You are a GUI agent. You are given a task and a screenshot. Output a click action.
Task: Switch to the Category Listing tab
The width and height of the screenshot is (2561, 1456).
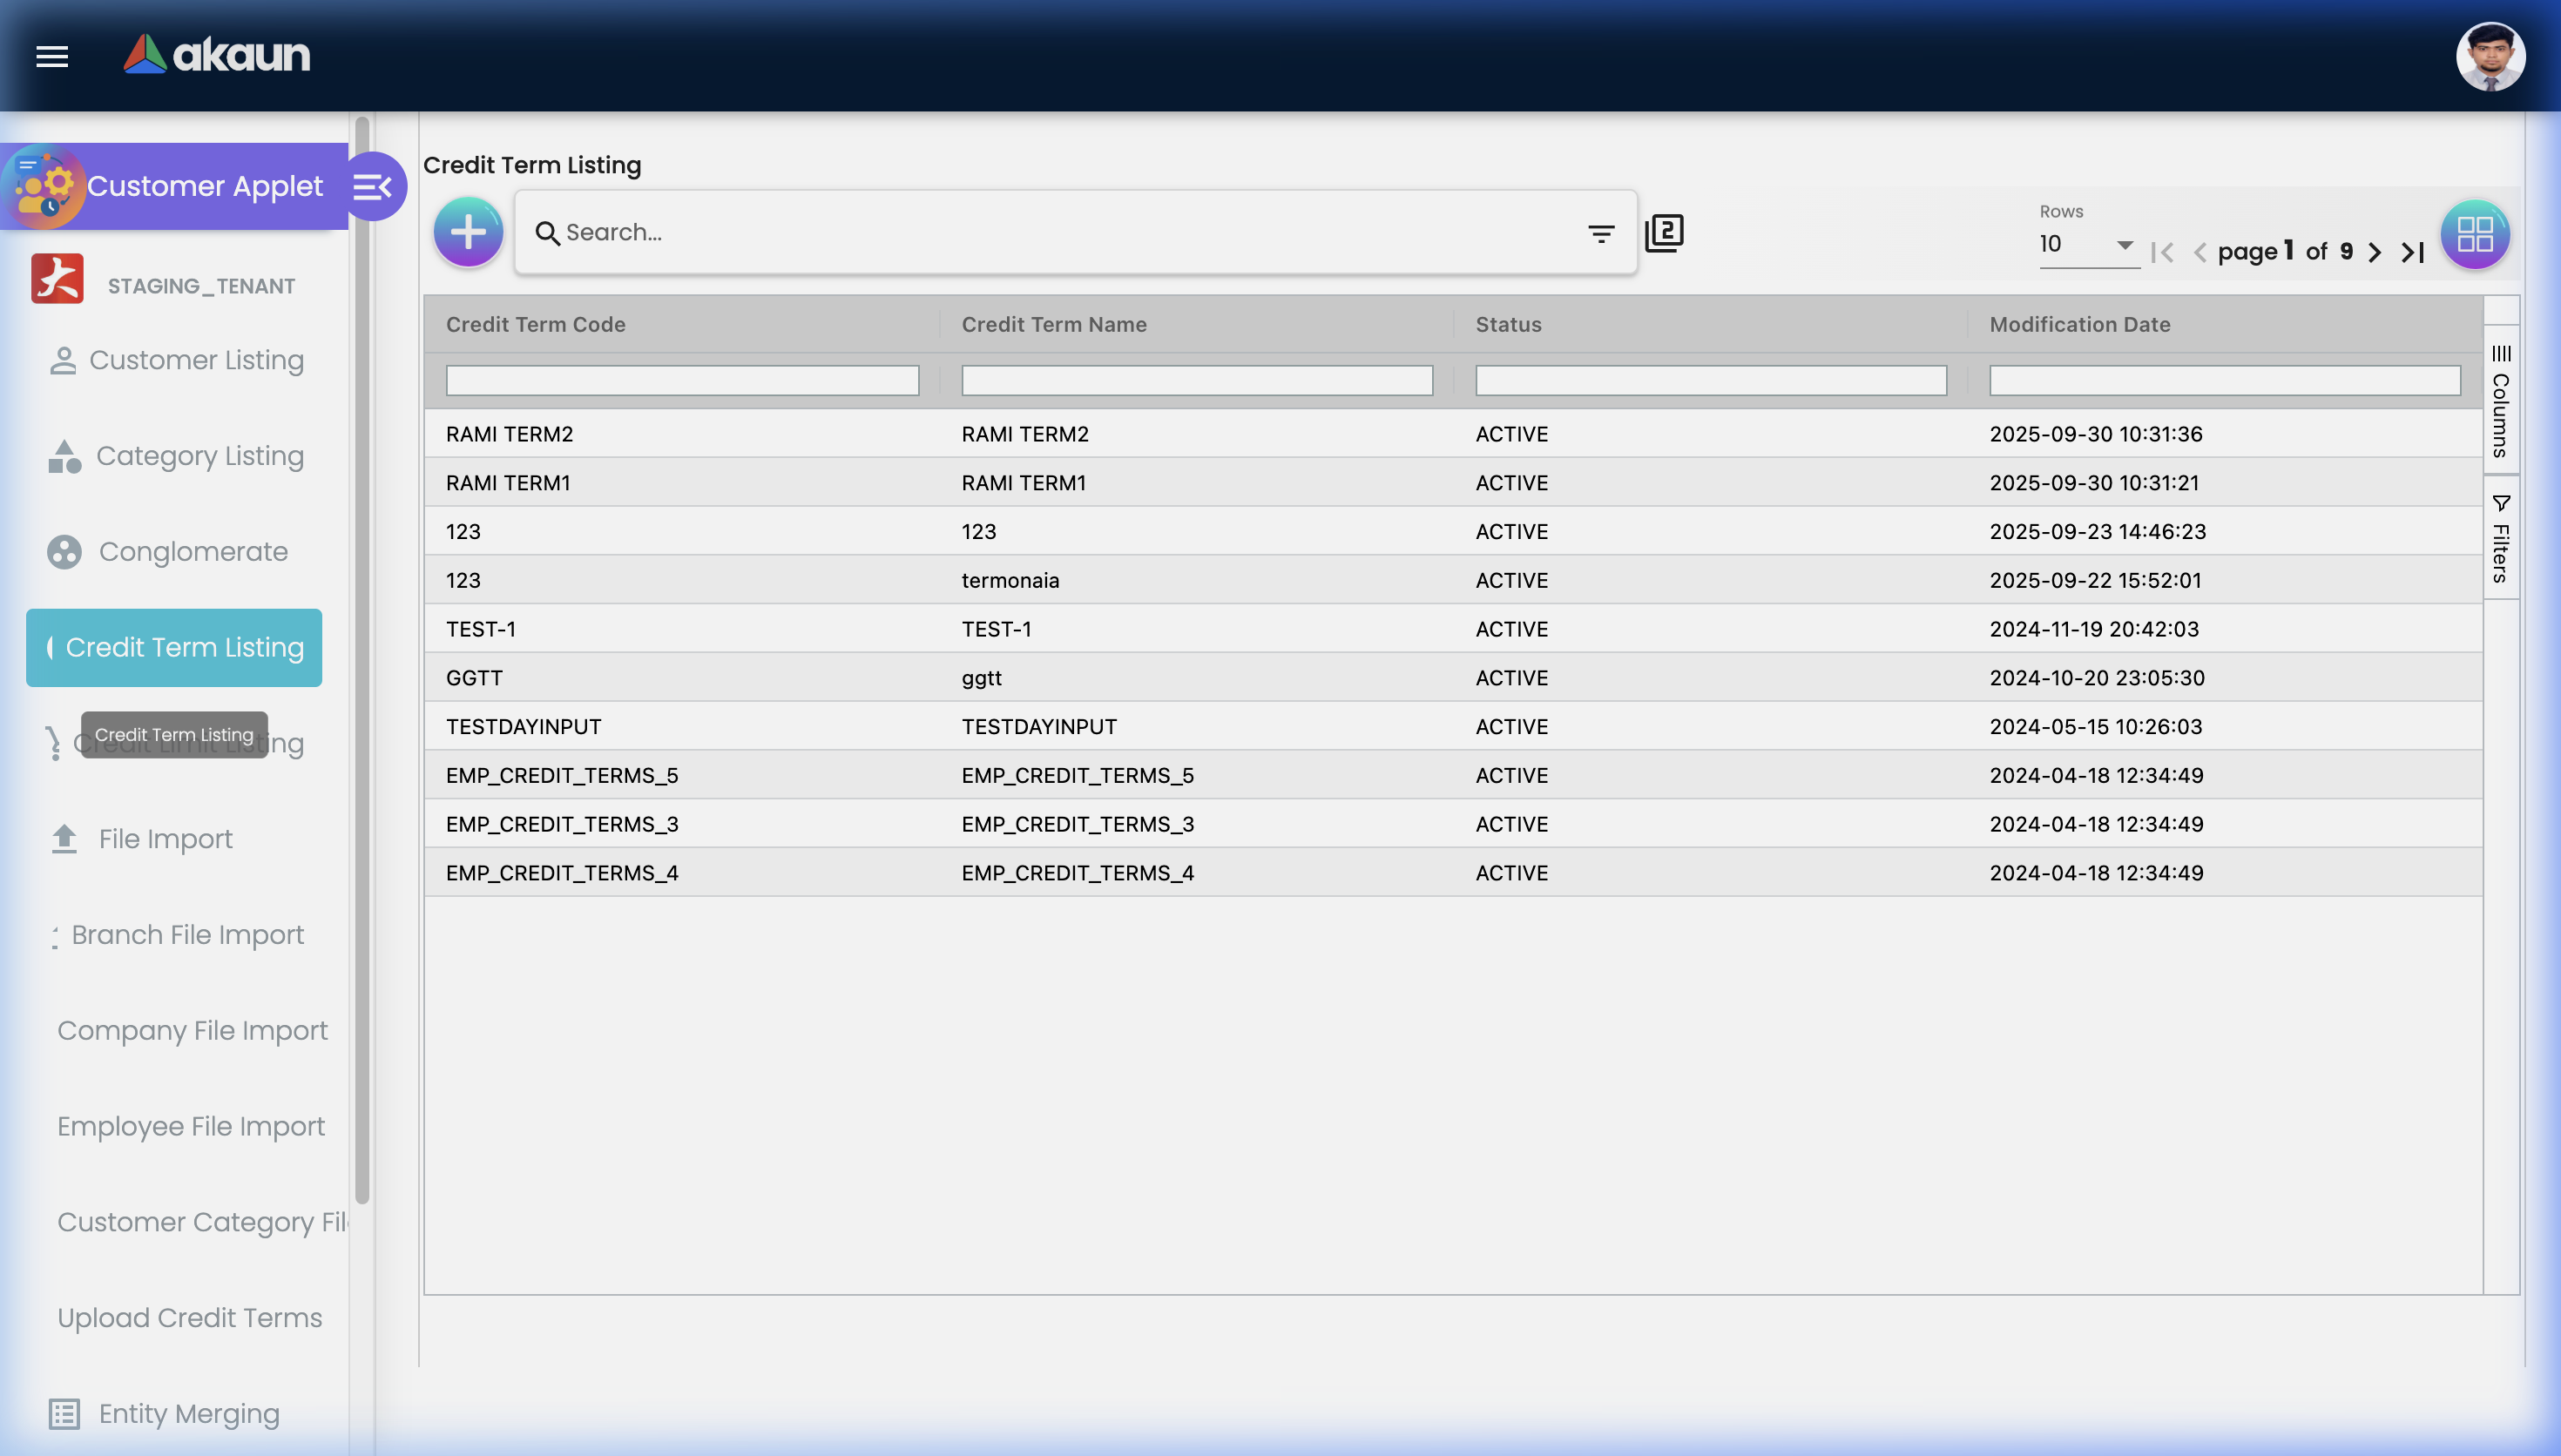coord(200,455)
